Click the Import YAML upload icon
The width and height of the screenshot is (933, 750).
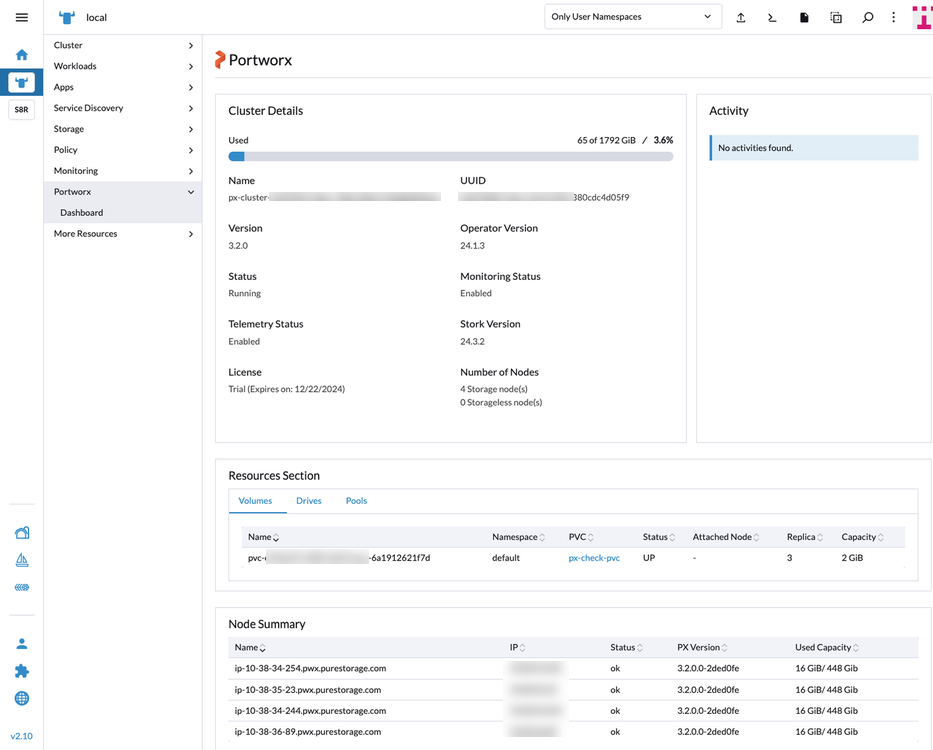coord(741,17)
